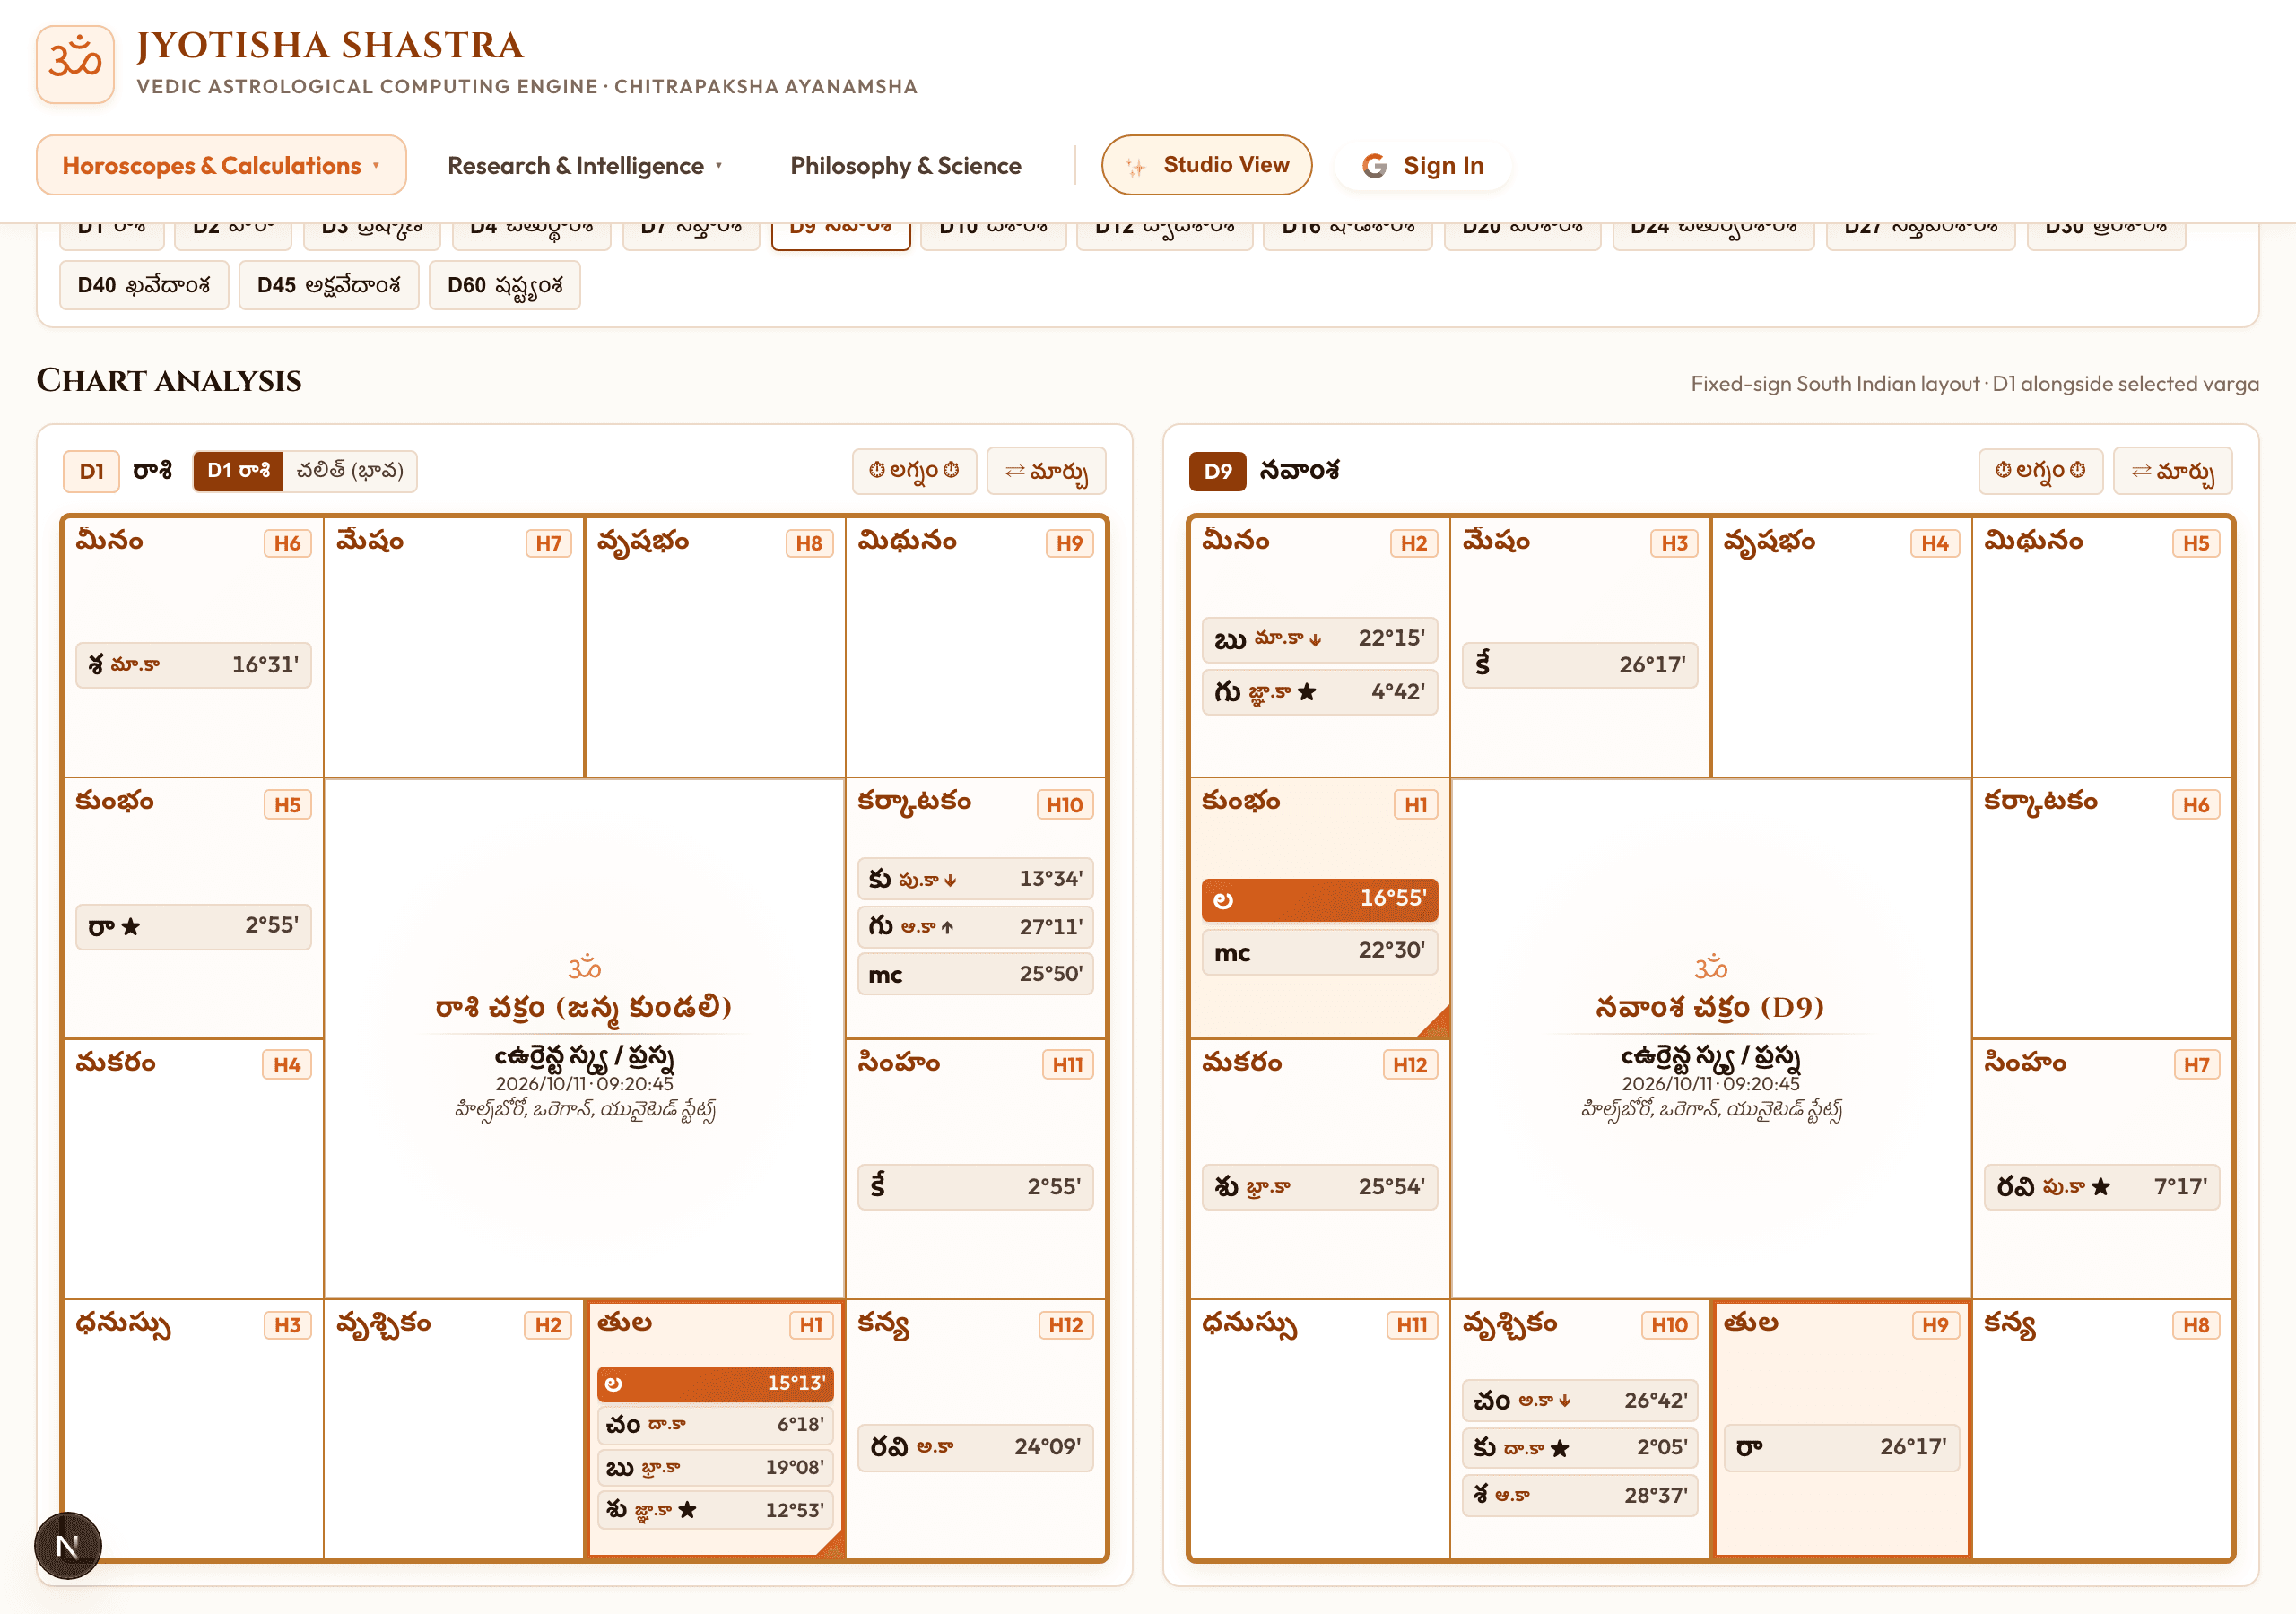This screenshot has width=2296, height=1614.
Task: Click the D1 Chandra row 6°18'
Action: point(715,1425)
